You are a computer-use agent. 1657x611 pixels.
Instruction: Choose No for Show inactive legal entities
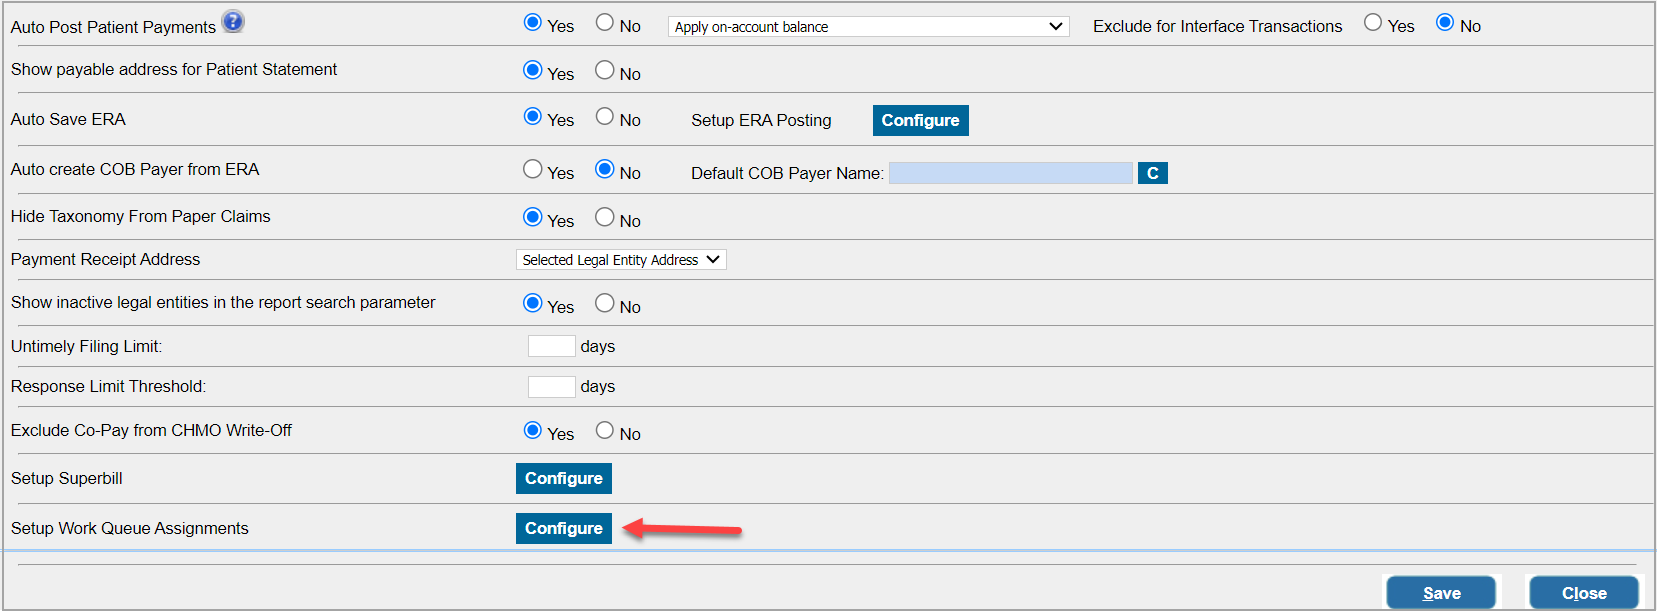pos(605,303)
